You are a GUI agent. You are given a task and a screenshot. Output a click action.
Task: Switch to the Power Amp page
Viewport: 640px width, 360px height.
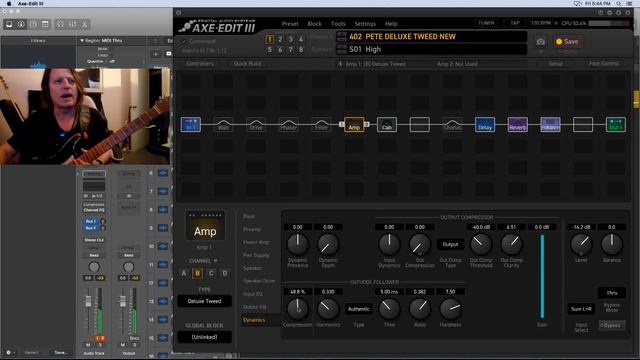click(256, 242)
